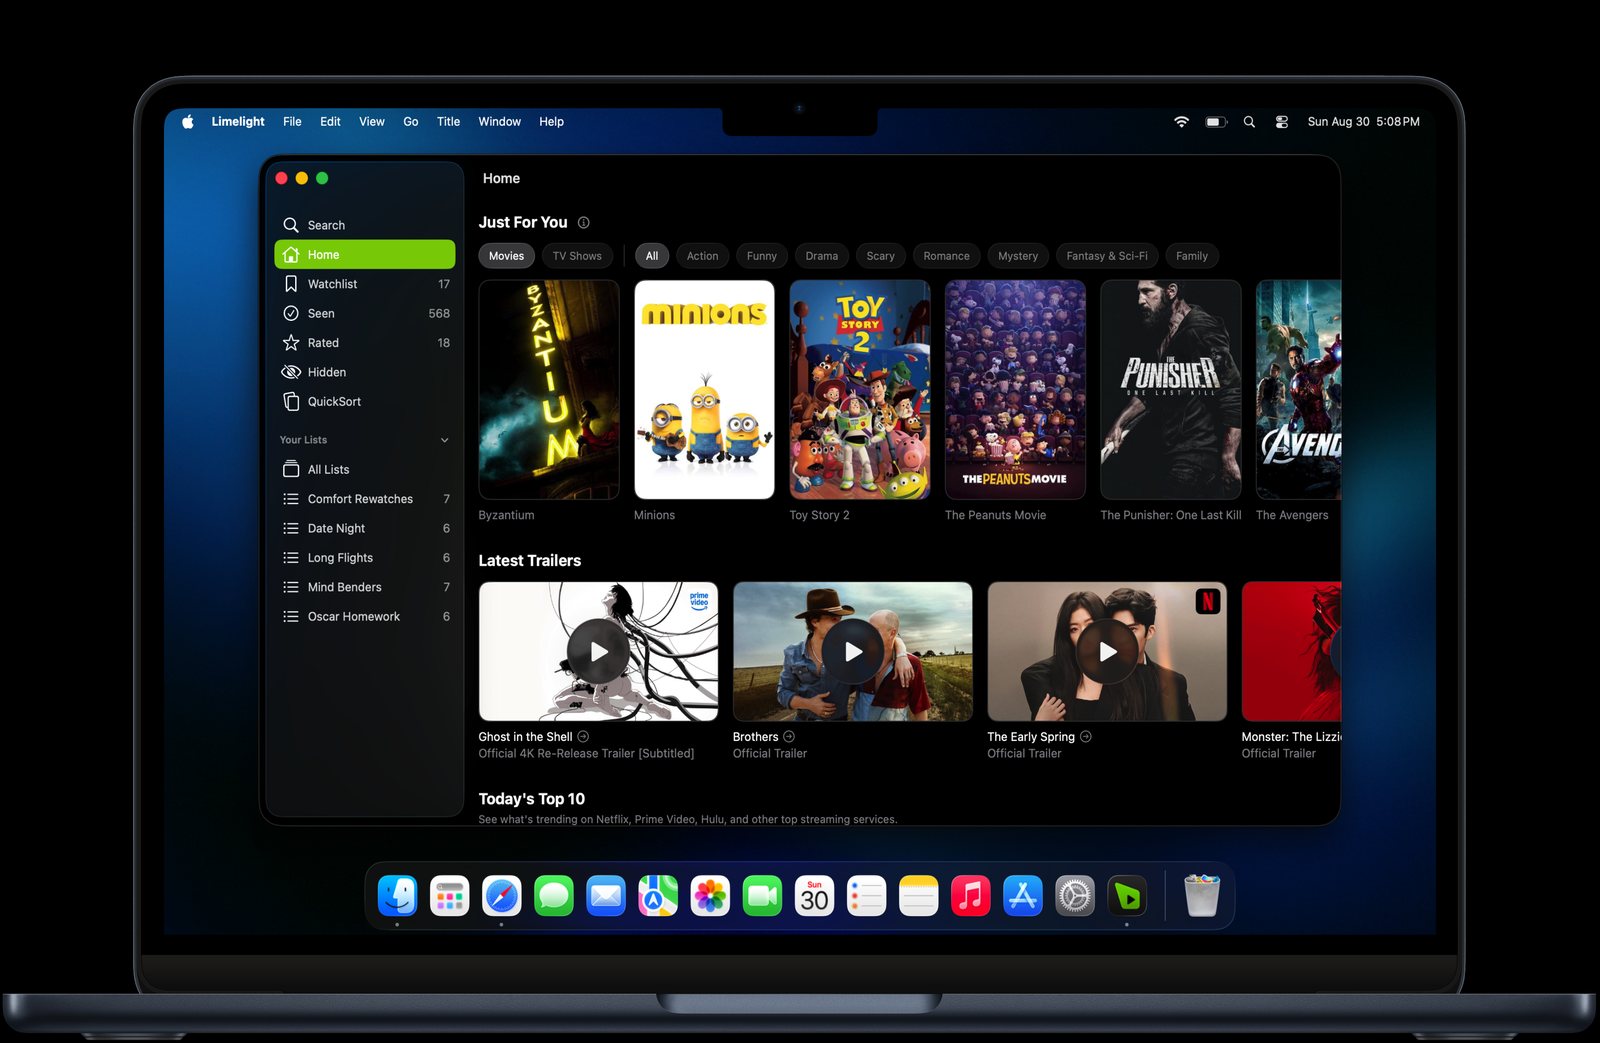Click the Limelight app menu
The height and width of the screenshot is (1043, 1600).
[238, 121]
